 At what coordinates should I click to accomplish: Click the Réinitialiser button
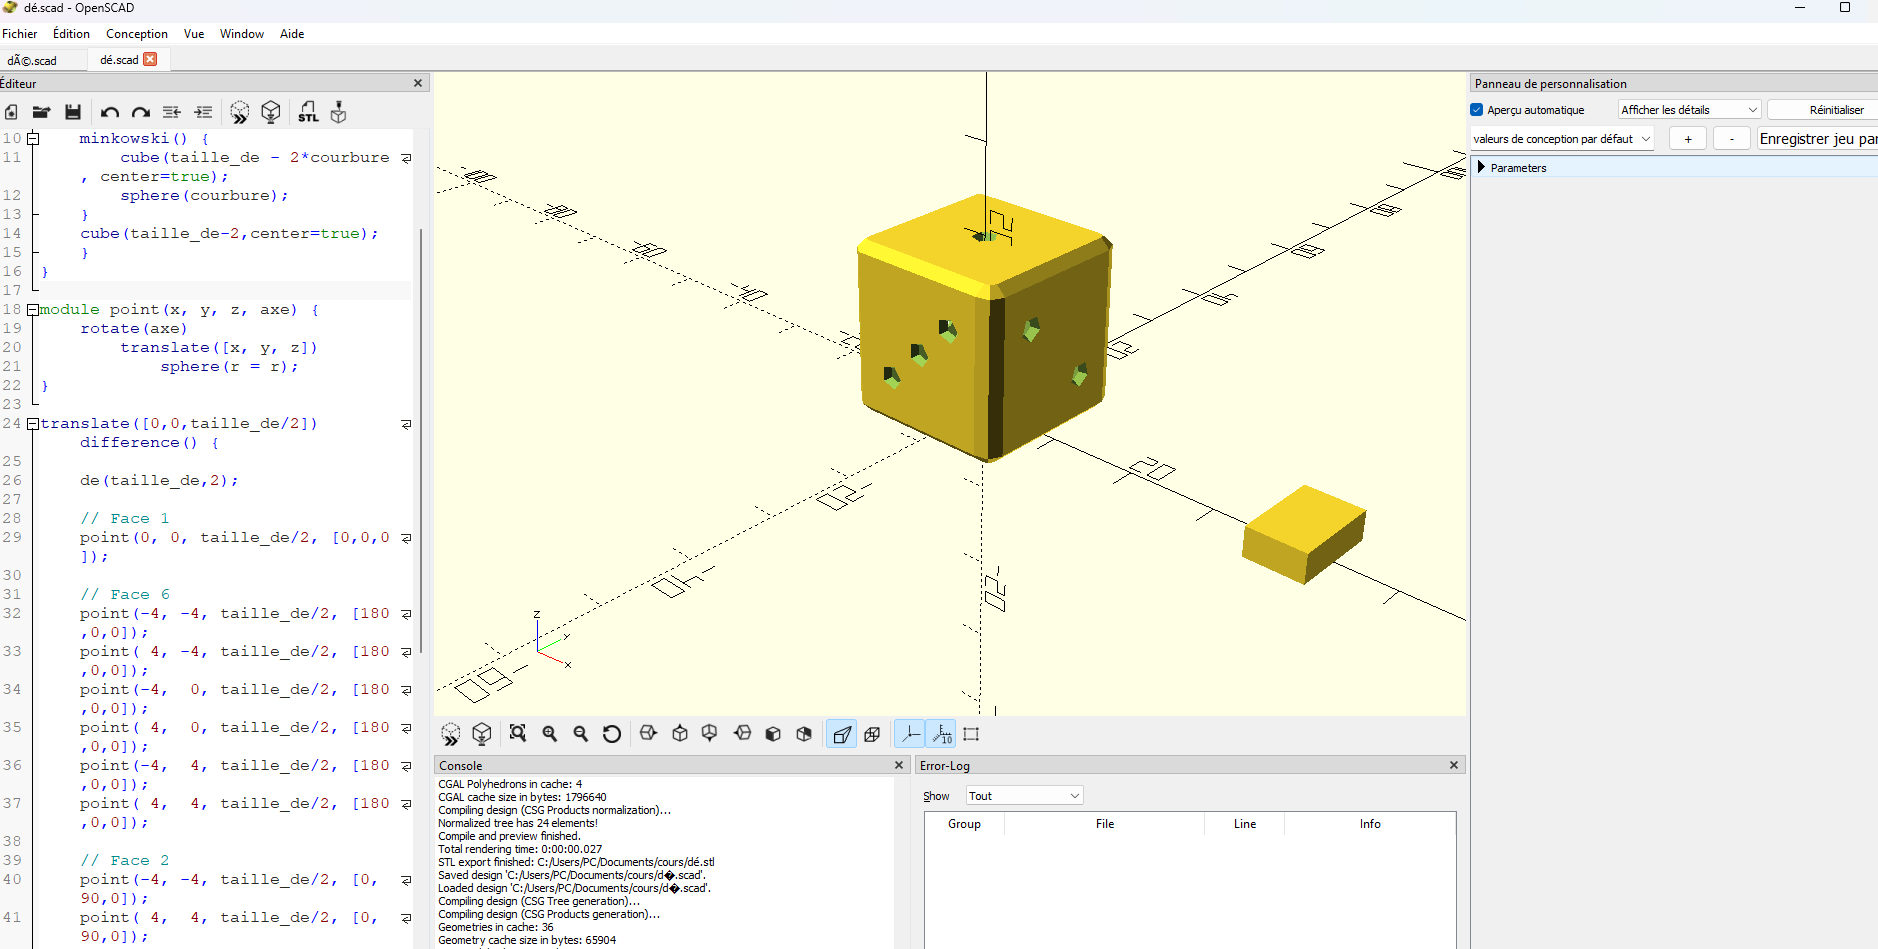(x=1835, y=110)
